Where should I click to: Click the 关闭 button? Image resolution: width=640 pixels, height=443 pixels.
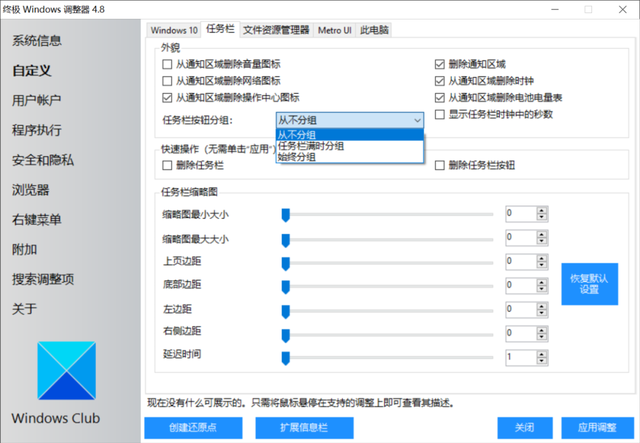point(524,427)
